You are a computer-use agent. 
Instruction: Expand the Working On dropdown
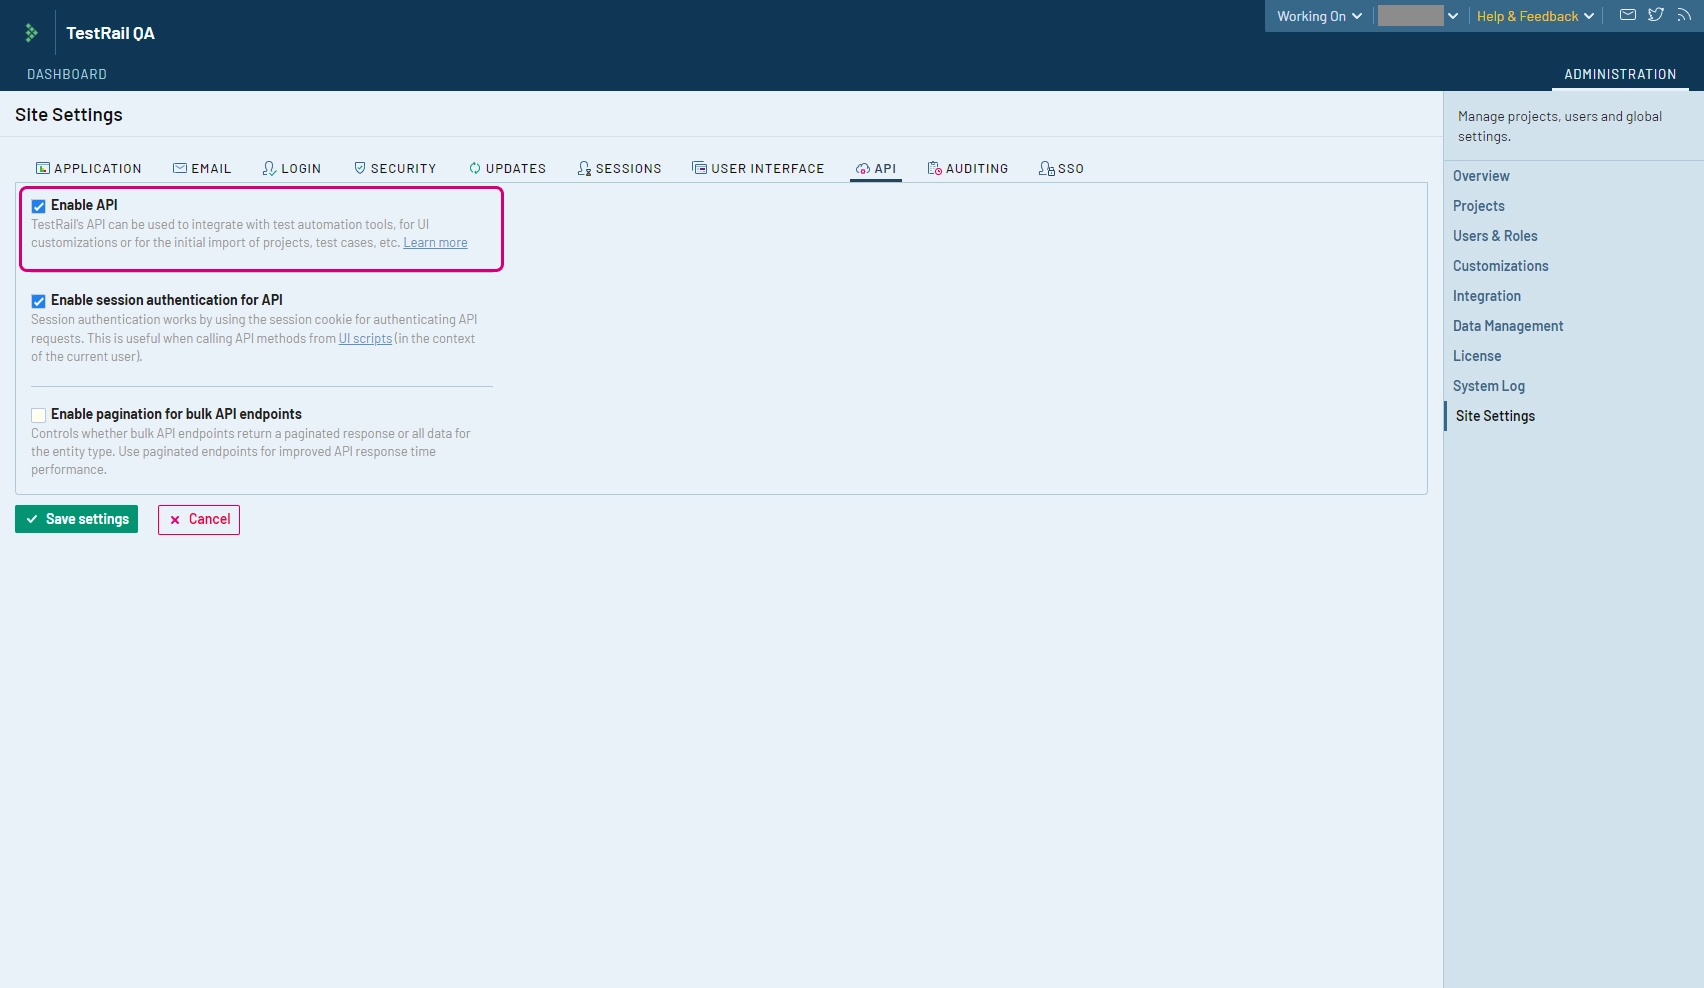point(1318,16)
